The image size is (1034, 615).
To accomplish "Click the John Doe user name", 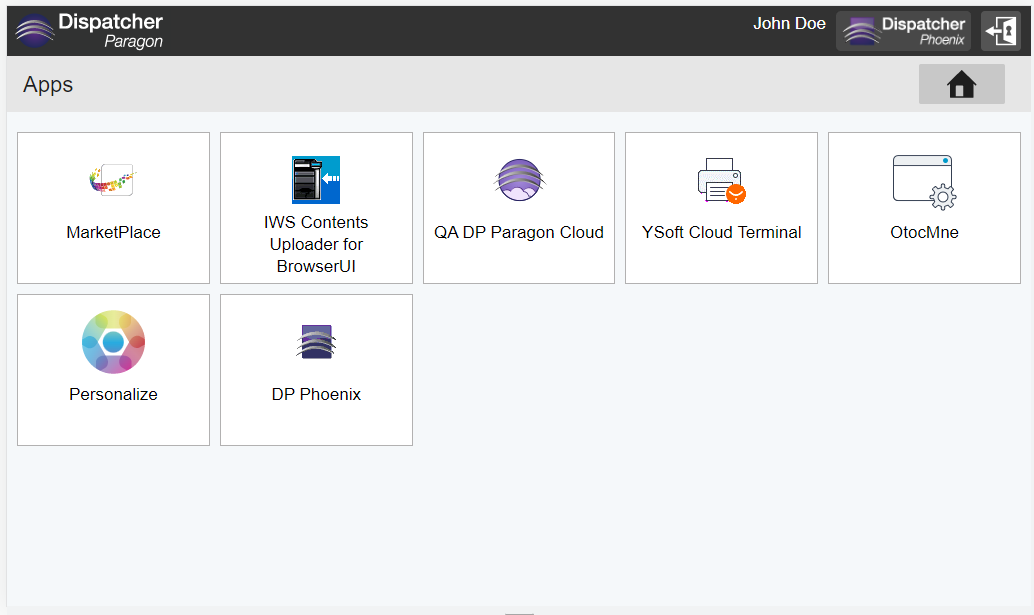I will pyautogui.click(x=789, y=24).
